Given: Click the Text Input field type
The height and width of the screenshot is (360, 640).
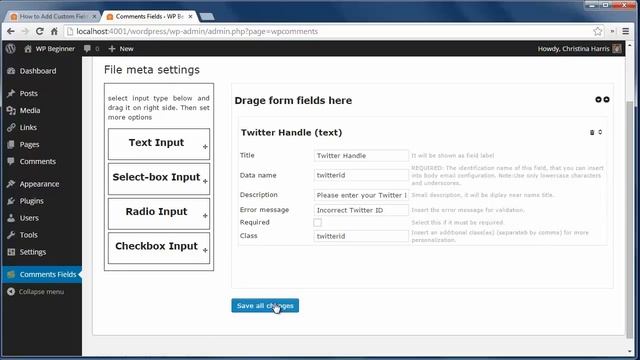Looking at the screenshot, I should click(x=159, y=144).
